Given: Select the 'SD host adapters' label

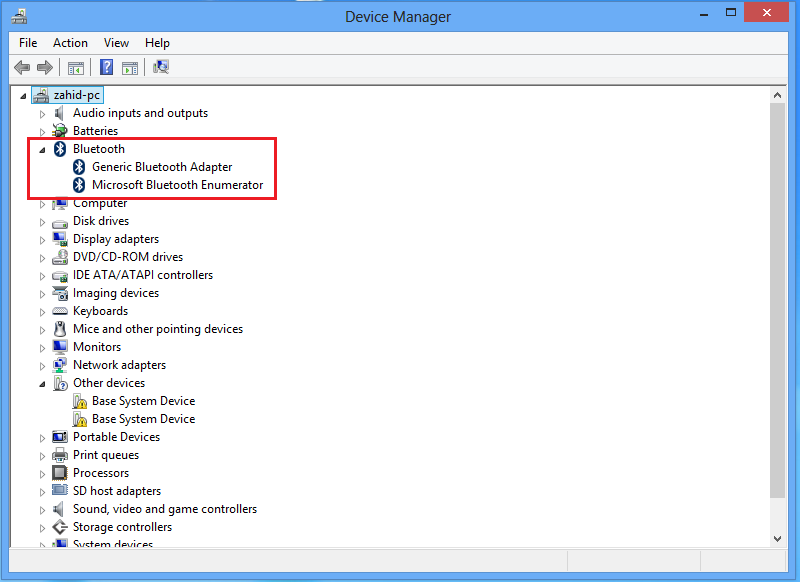Looking at the screenshot, I should click(117, 491).
